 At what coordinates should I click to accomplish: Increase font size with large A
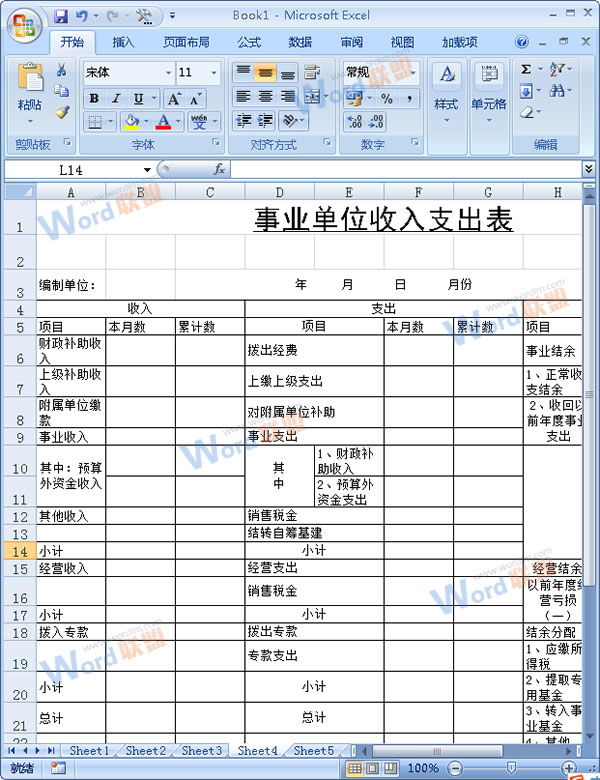click(x=174, y=99)
